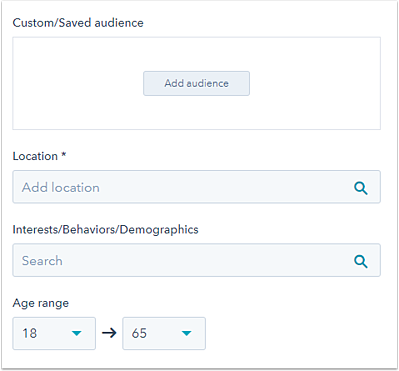This screenshot has width=399, height=371.
Task: Click the teal caret beside 65
Action: click(186, 333)
